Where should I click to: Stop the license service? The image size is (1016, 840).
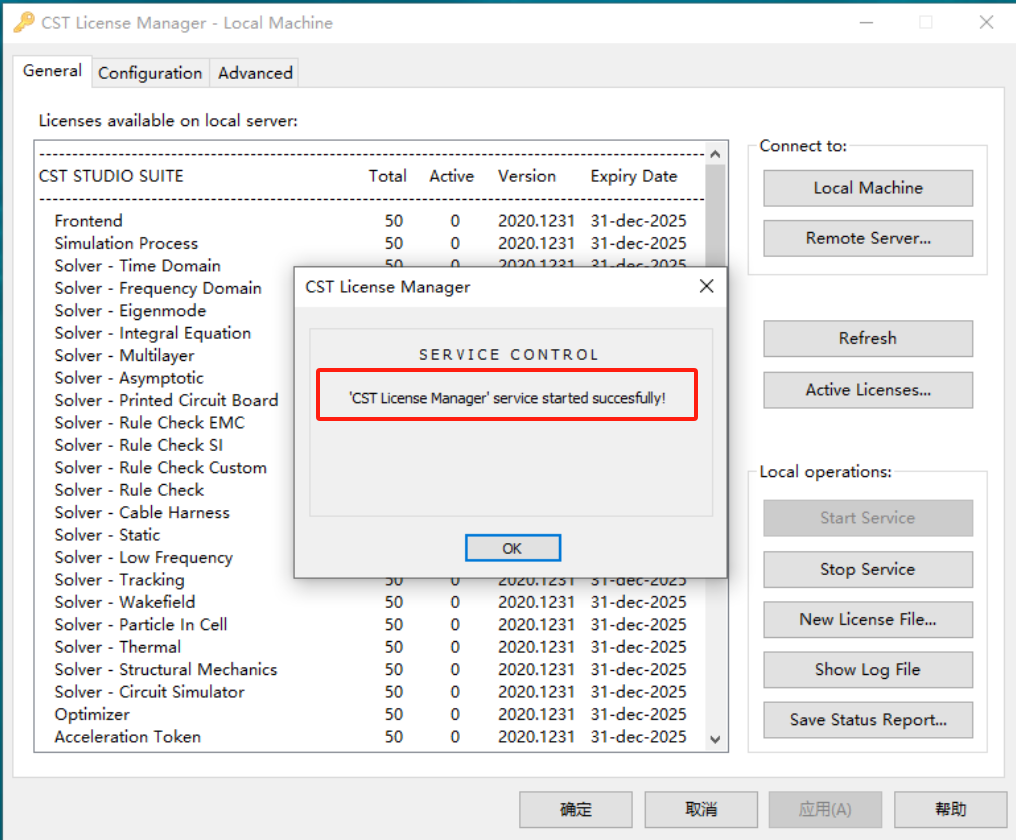pos(868,569)
